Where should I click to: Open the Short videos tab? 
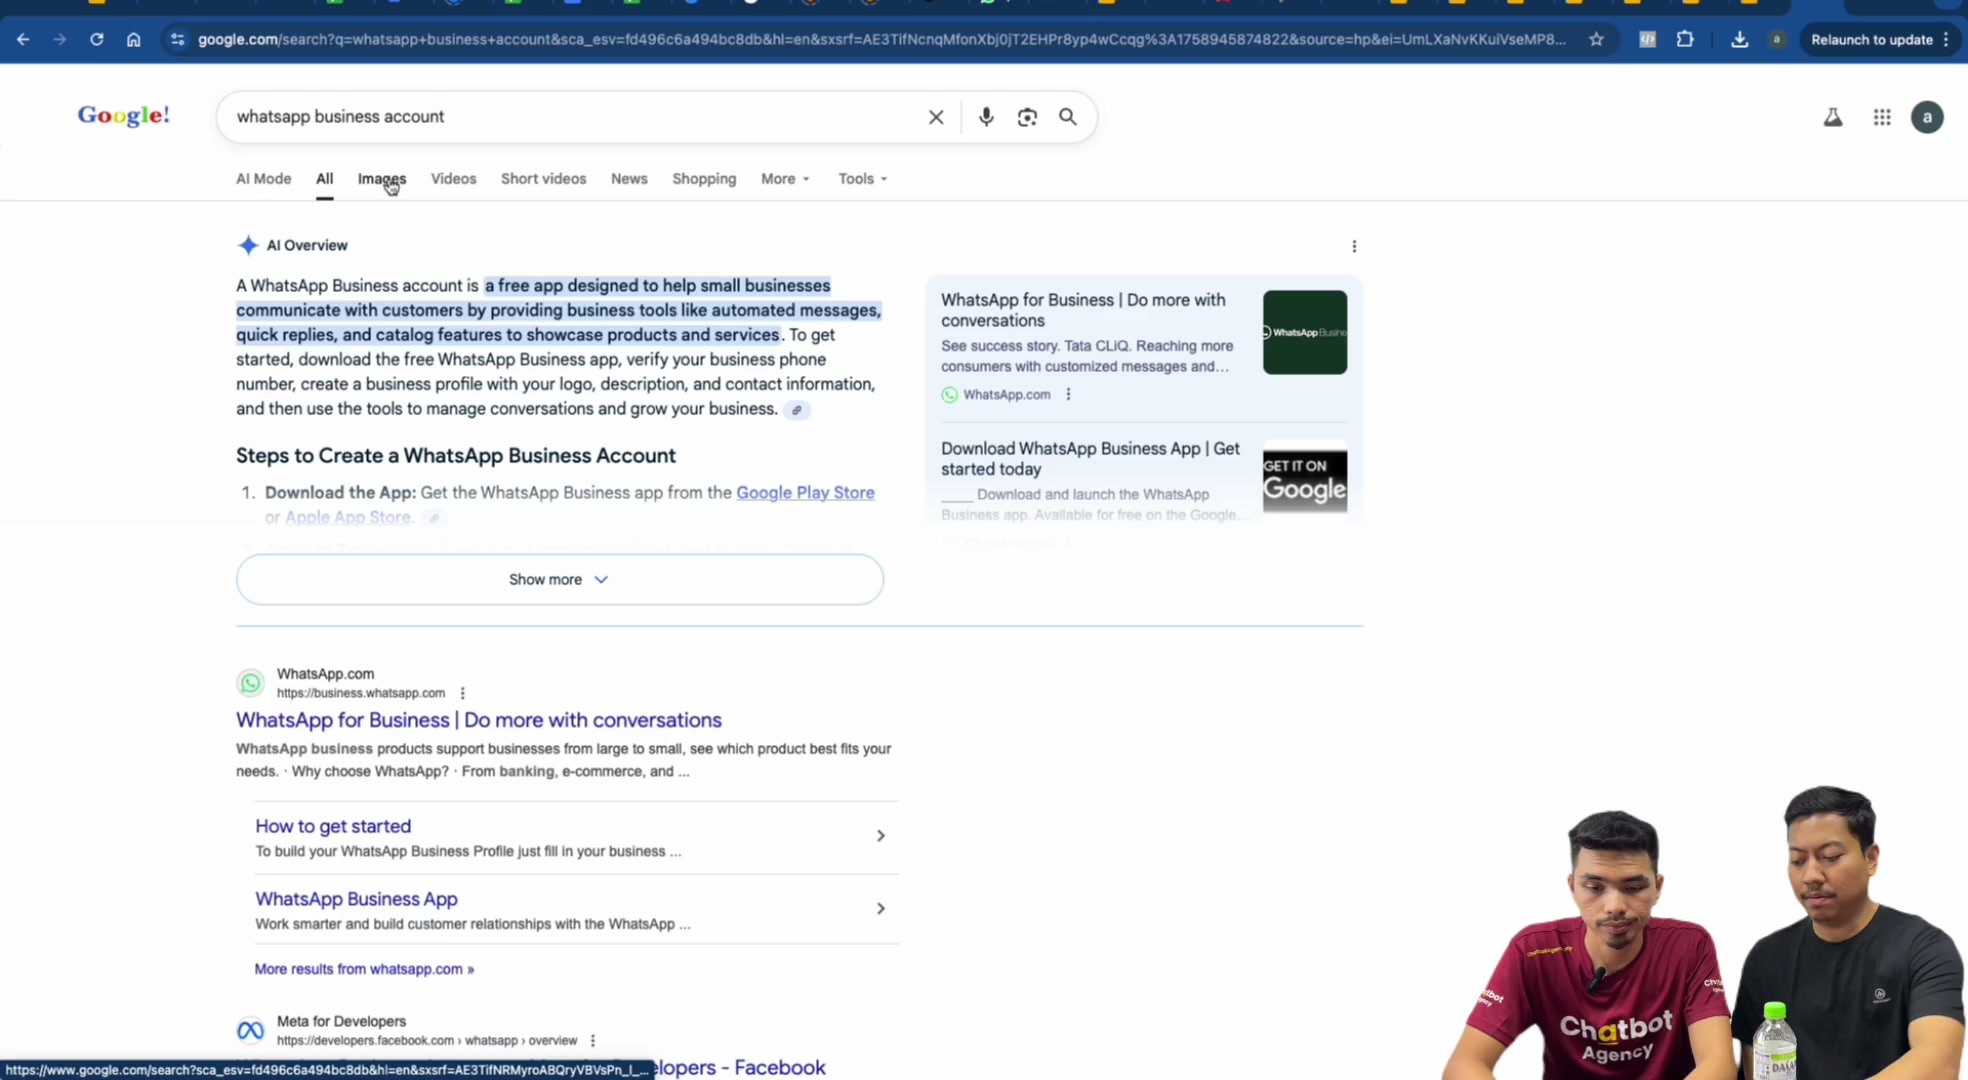pos(543,179)
